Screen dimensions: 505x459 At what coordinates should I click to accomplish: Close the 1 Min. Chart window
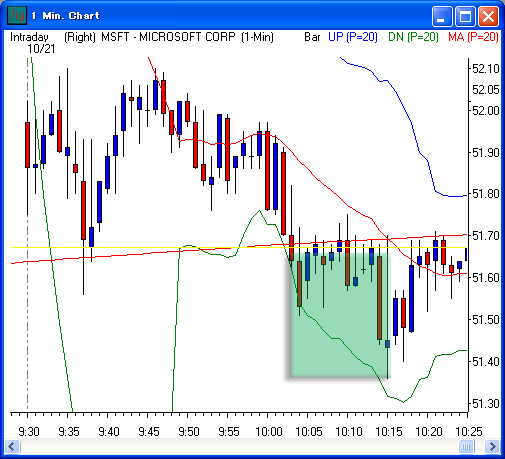pyautogui.click(x=488, y=16)
